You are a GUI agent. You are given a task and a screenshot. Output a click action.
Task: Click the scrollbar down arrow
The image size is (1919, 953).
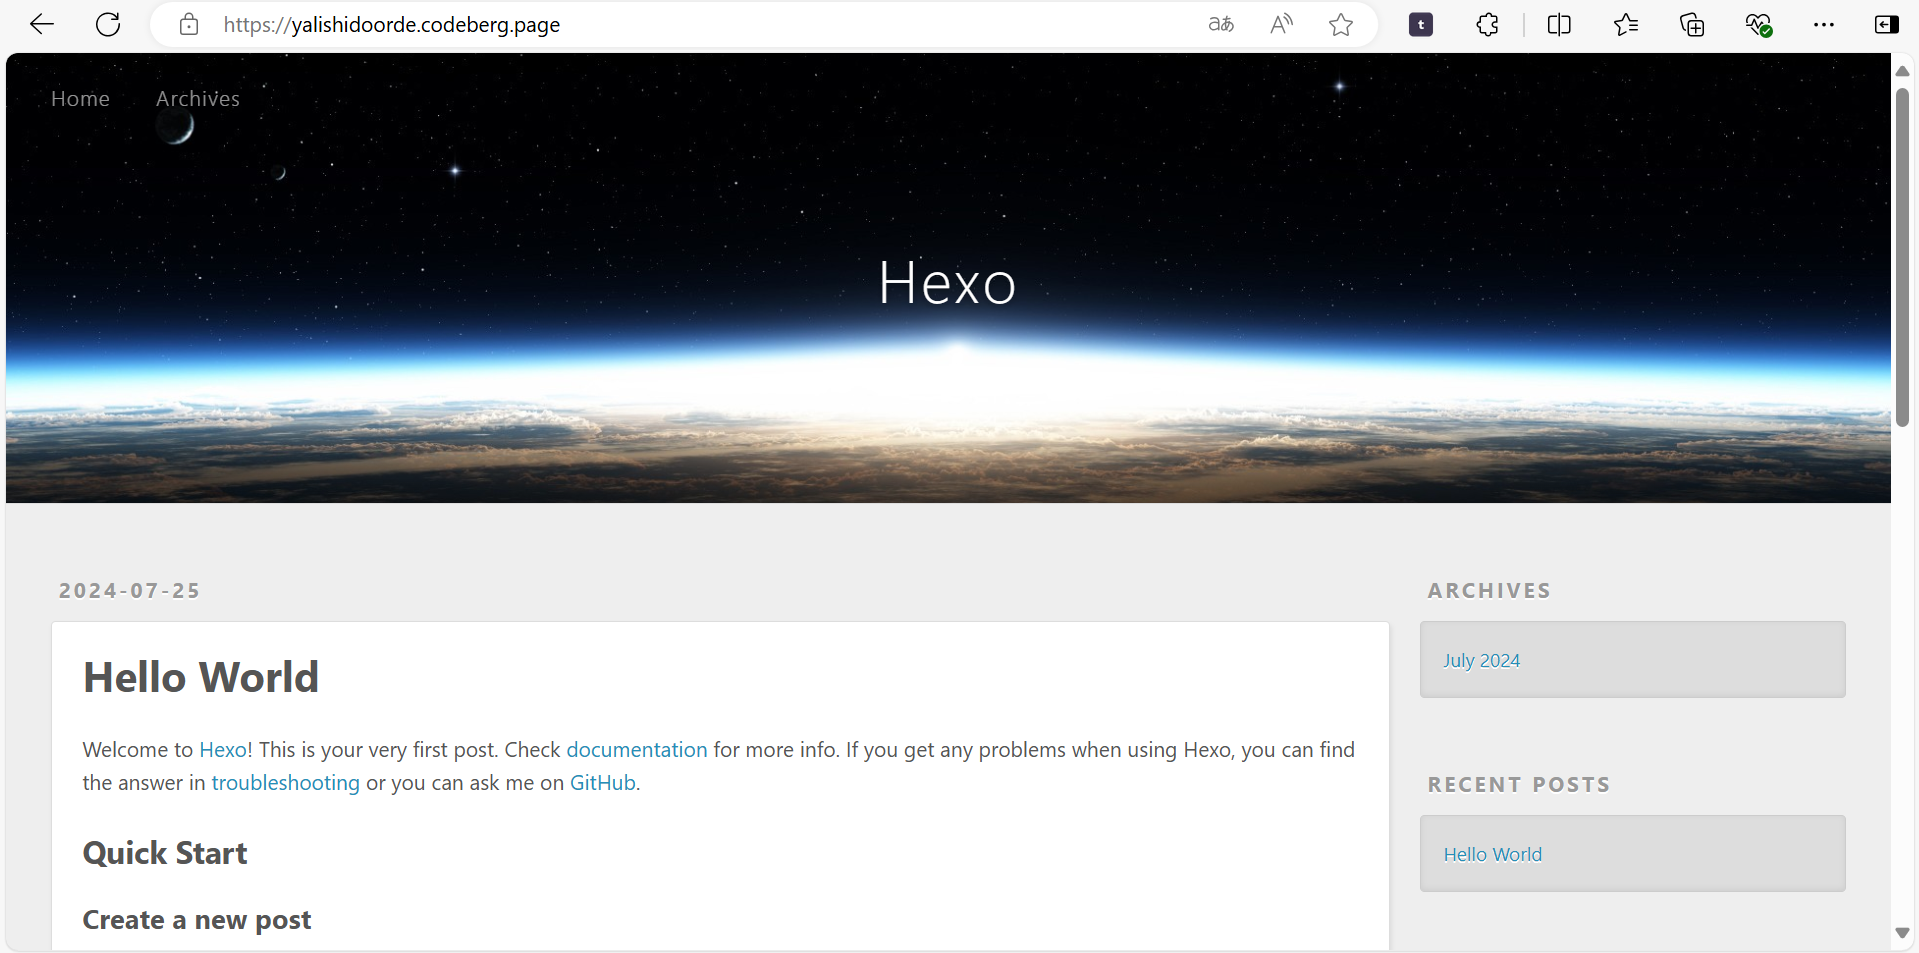[1902, 933]
